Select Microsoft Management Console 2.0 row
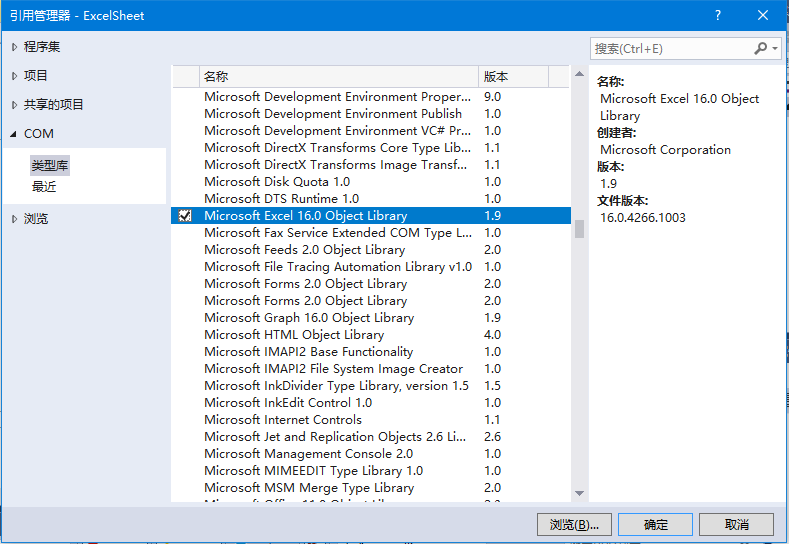Screen dimensions: 789x544 point(371,454)
